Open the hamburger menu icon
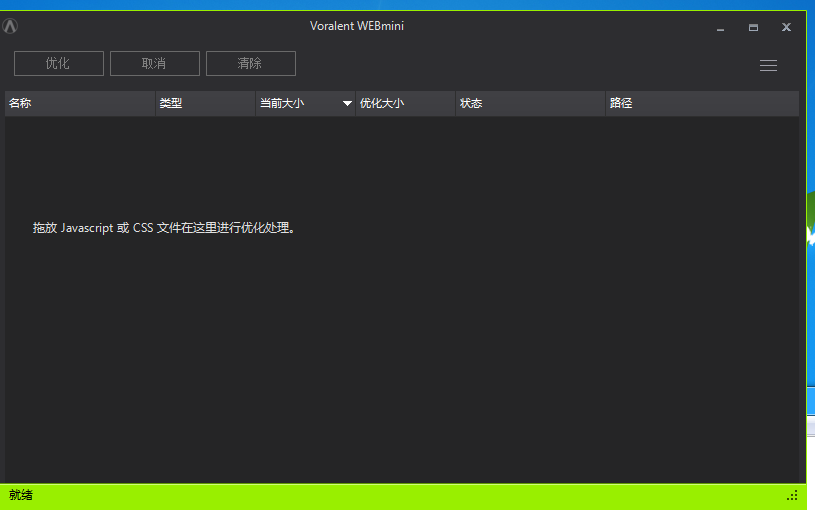Screen dimensions: 815x510 click(768, 65)
